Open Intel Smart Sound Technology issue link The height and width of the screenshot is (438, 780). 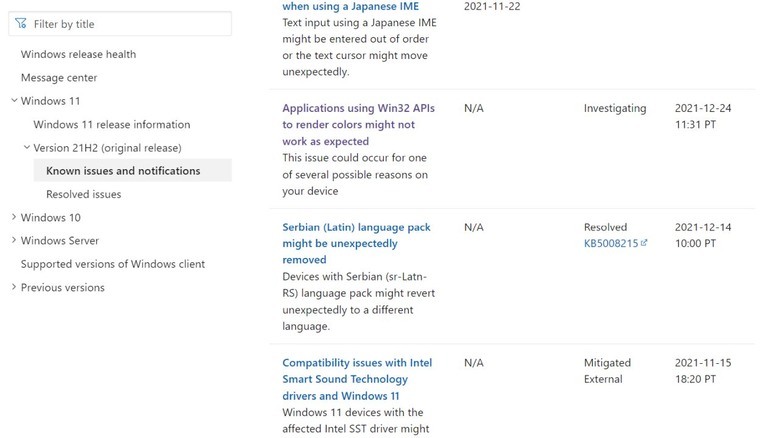click(357, 379)
